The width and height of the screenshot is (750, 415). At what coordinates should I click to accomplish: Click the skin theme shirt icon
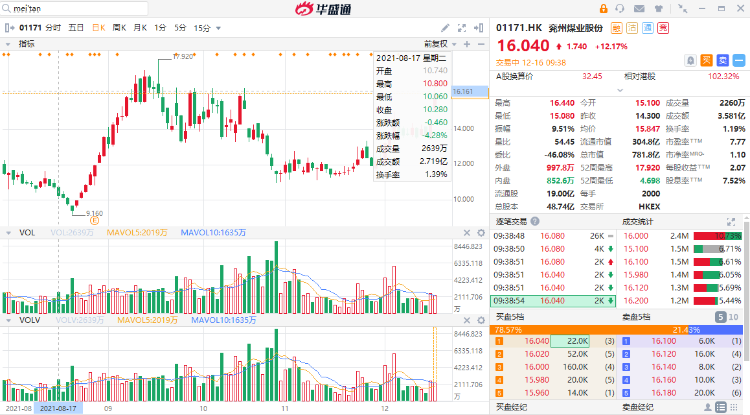(x=659, y=9)
